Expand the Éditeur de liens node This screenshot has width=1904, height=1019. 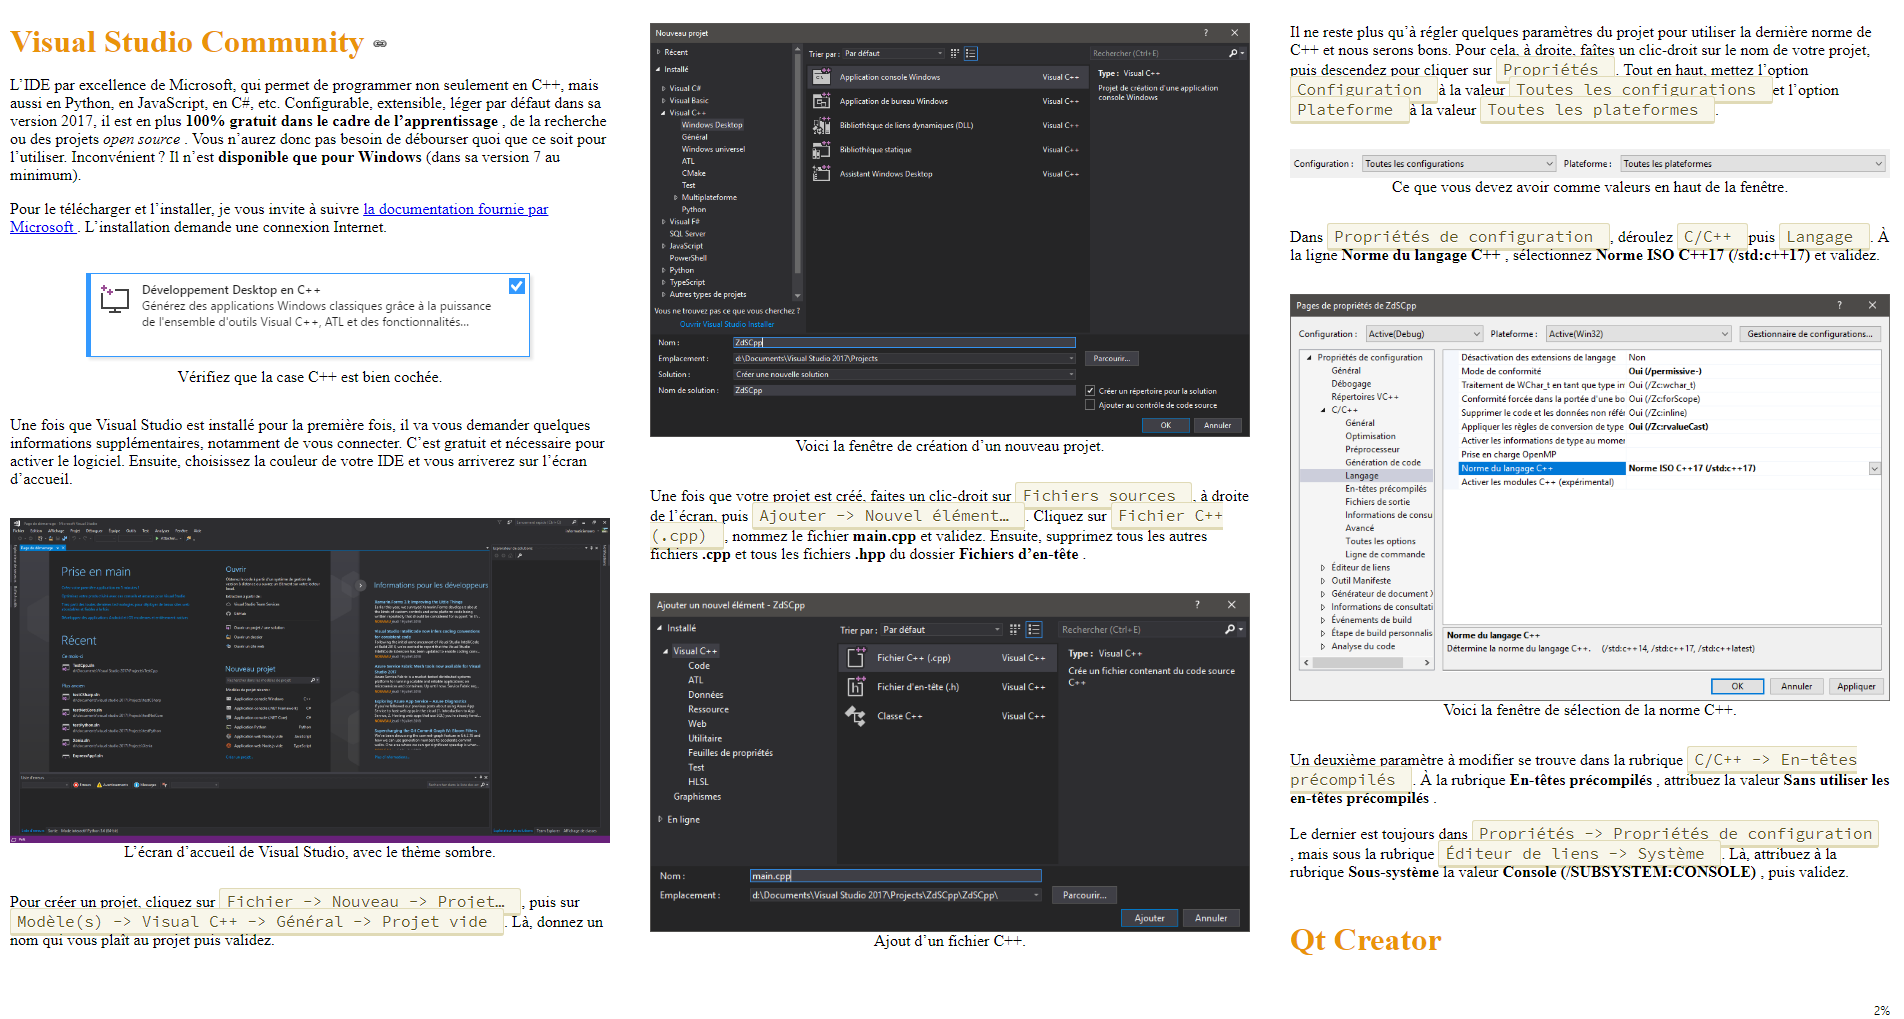(1322, 567)
